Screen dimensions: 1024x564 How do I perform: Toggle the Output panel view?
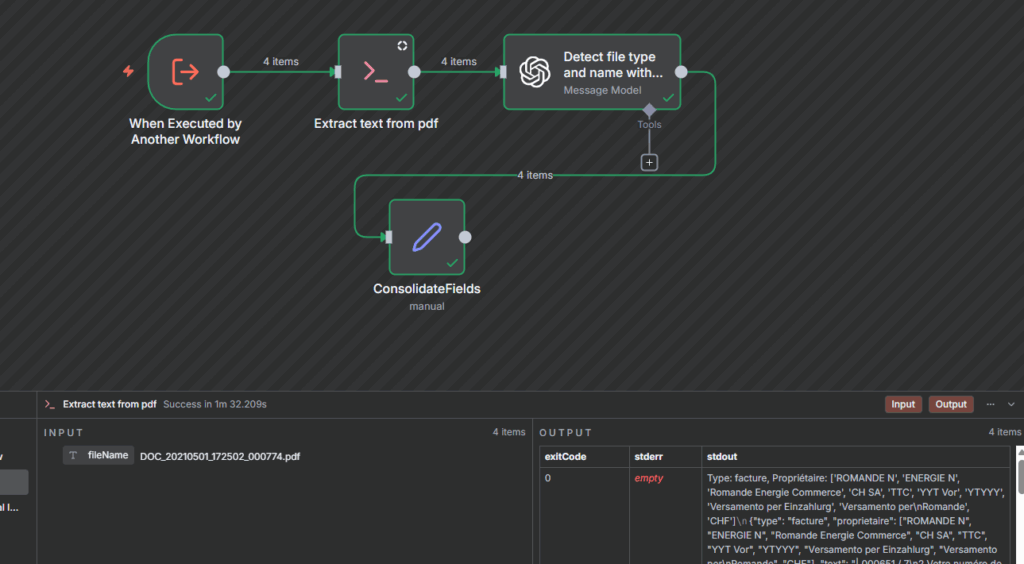coord(951,404)
